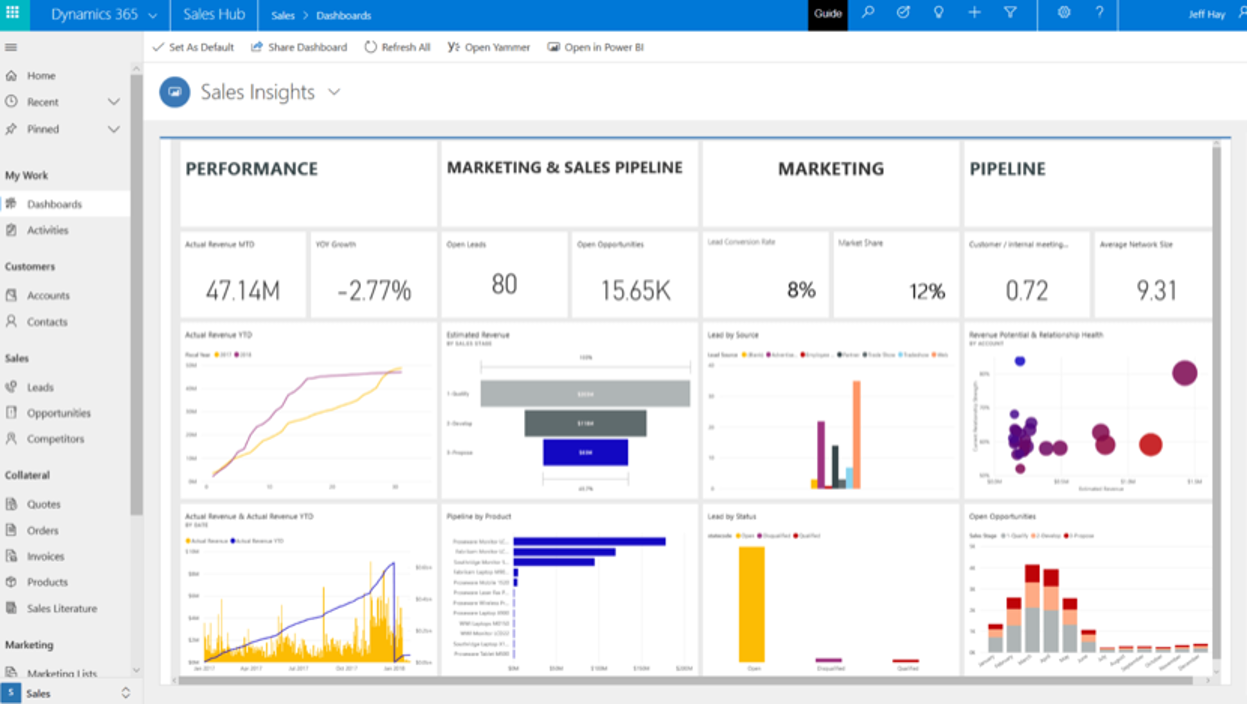Click the Invoices icon in sidebar
This screenshot has width=1247, height=704.
click(11, 557)
